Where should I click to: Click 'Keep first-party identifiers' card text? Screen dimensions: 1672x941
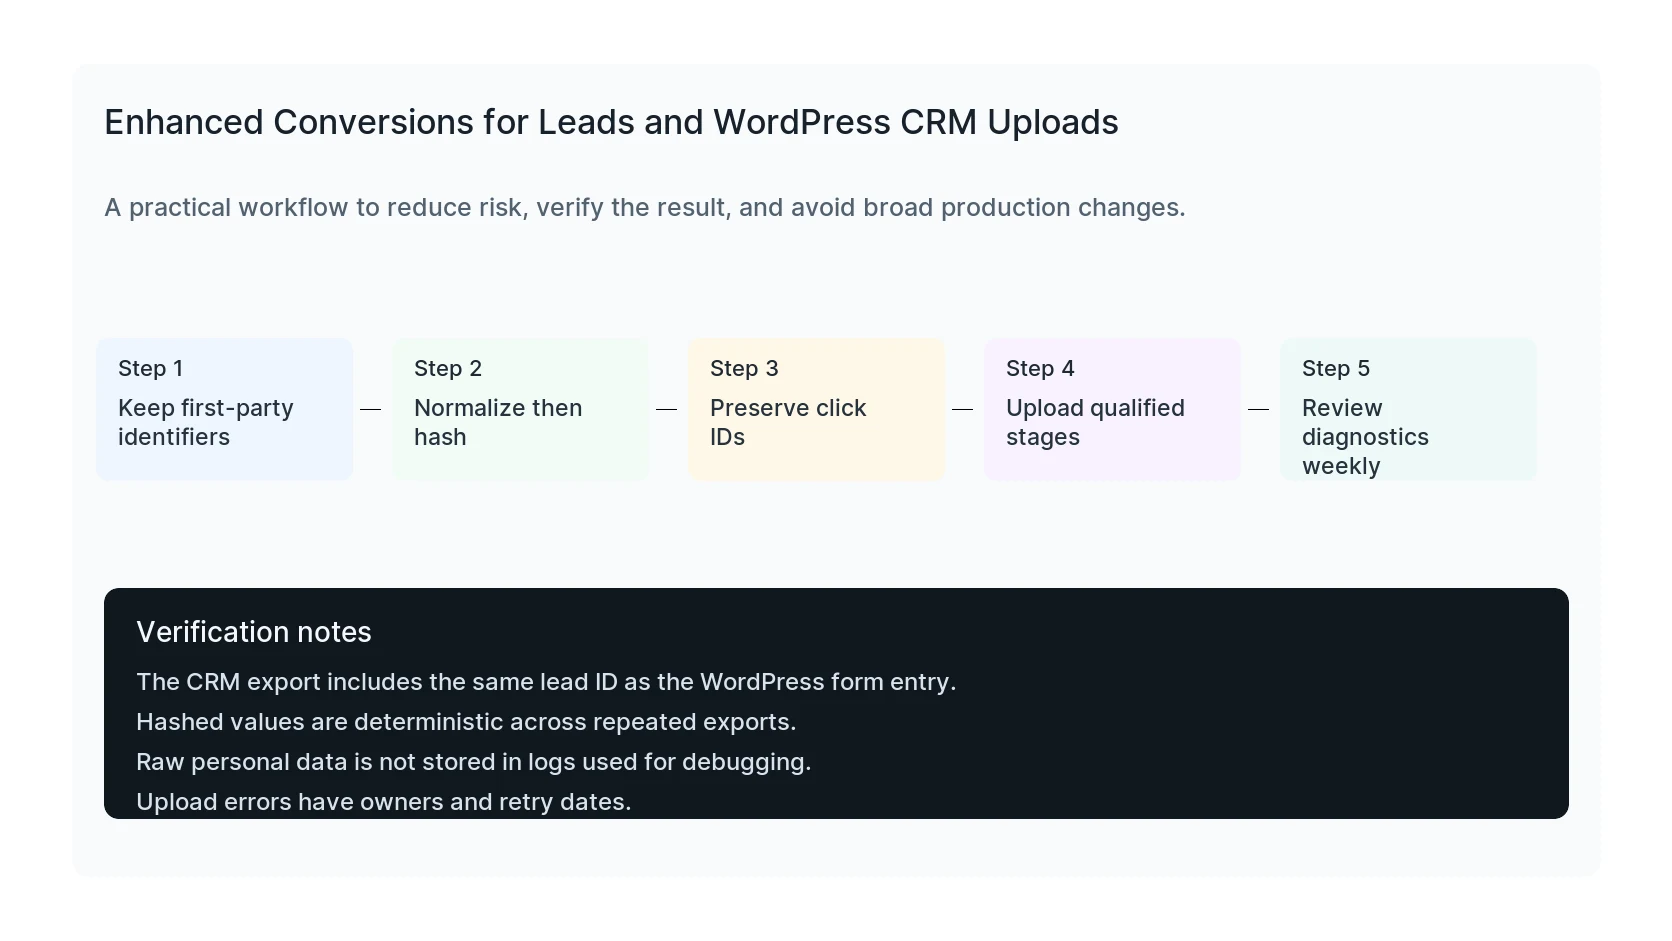coord(206,422)
